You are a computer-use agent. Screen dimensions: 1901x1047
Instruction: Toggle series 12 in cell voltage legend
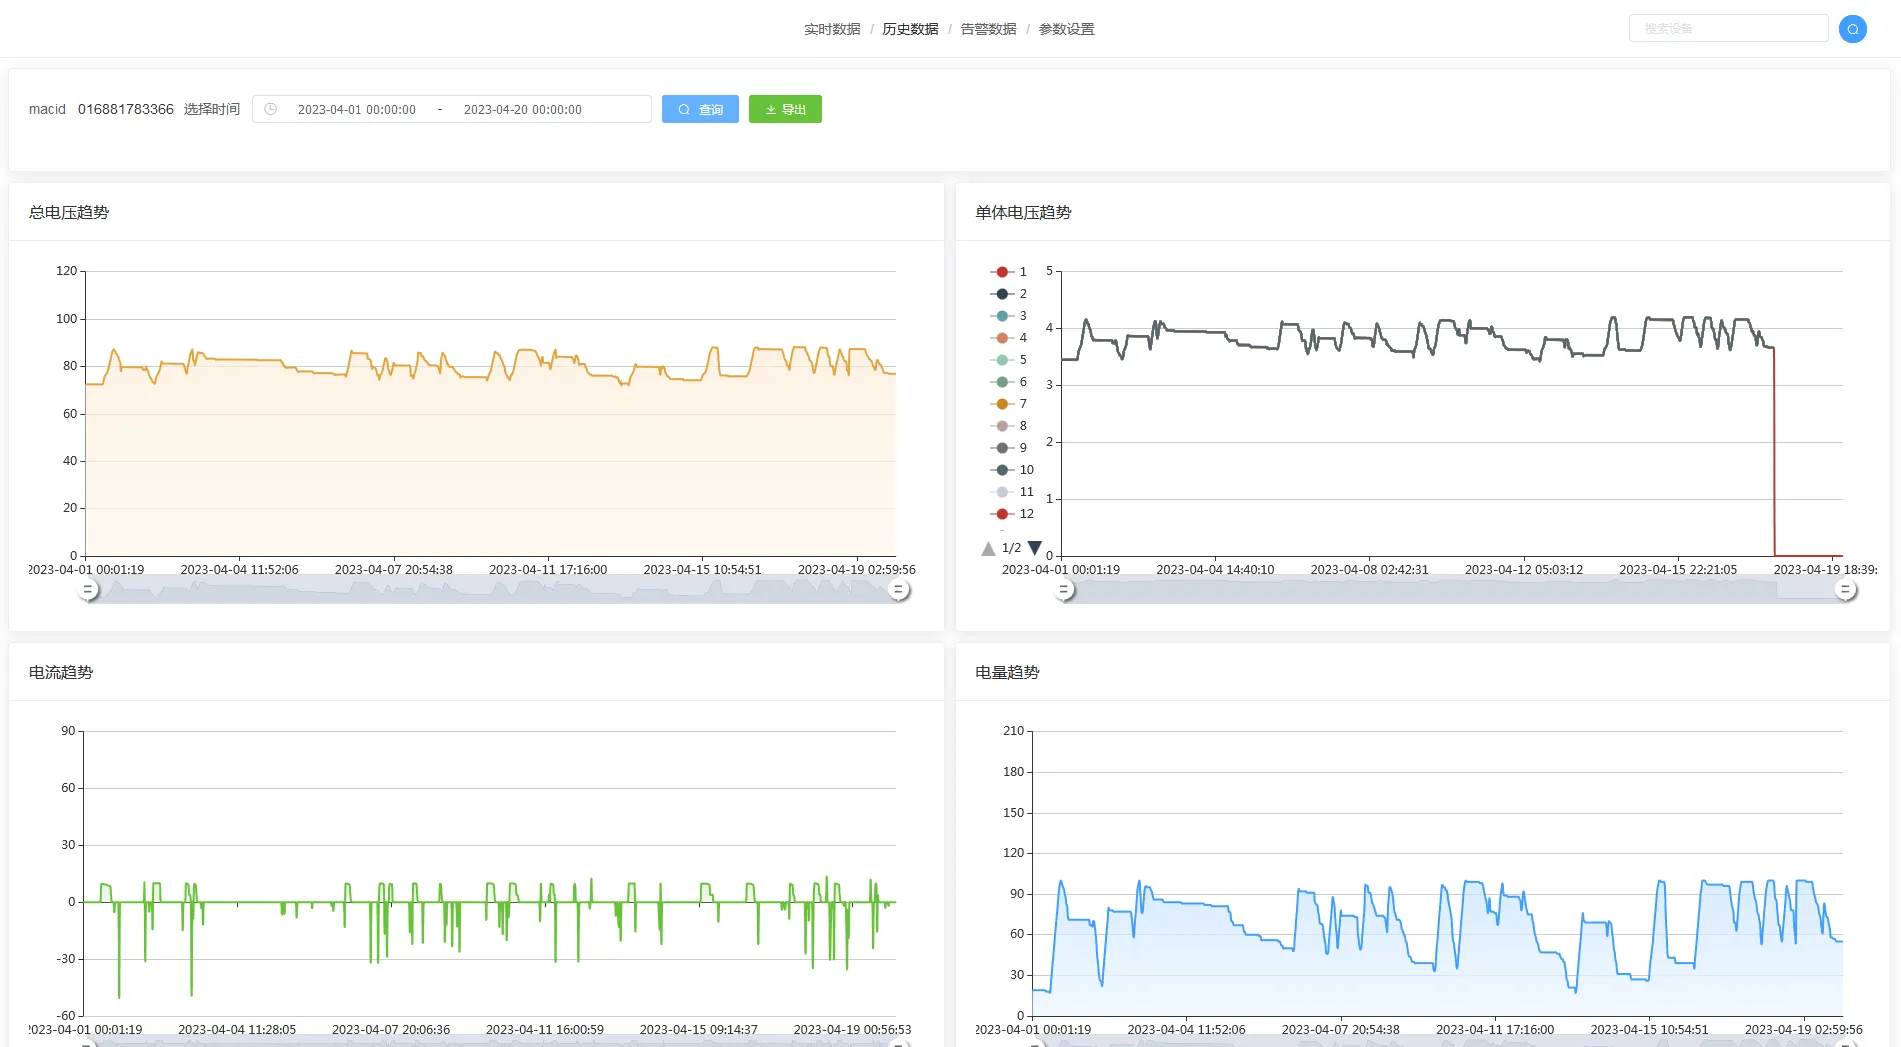pyautogui.click(x=1012, y=514)
